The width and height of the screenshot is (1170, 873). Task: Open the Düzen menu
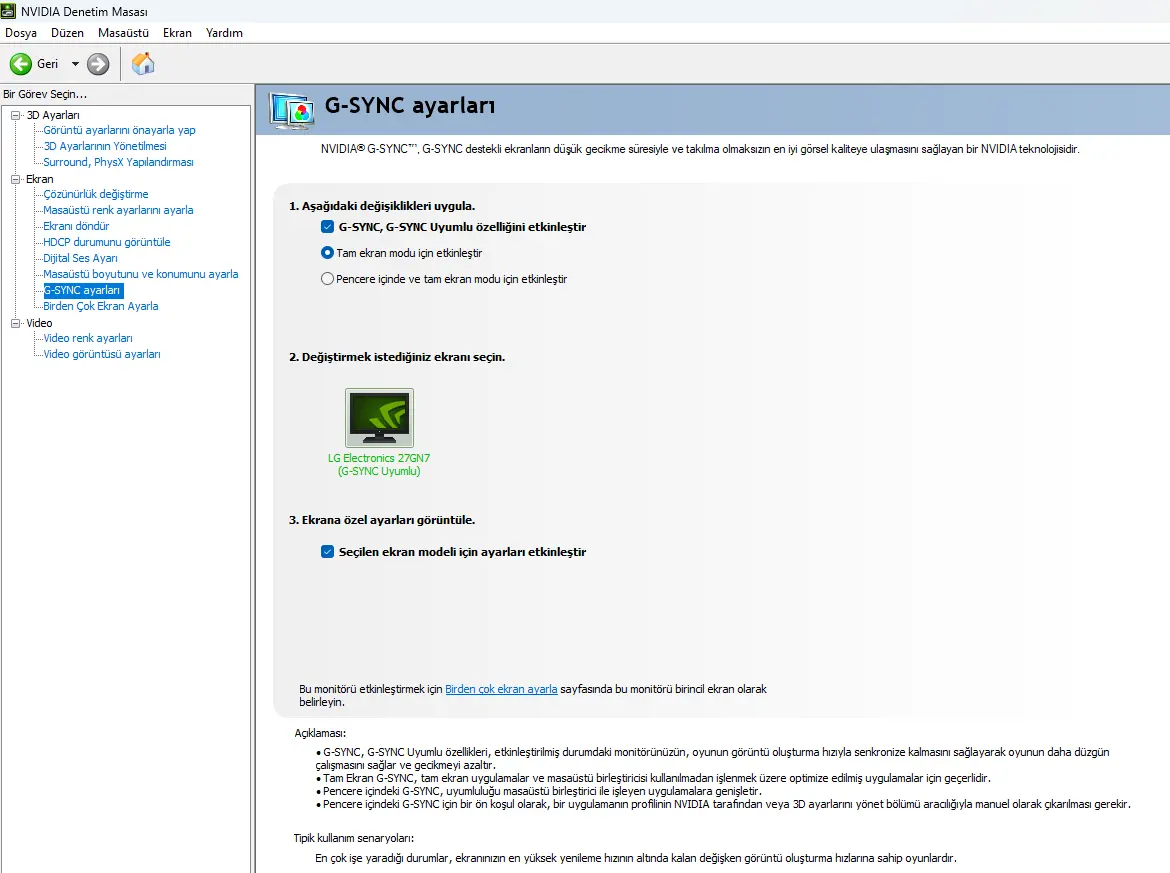click(67, 33)
